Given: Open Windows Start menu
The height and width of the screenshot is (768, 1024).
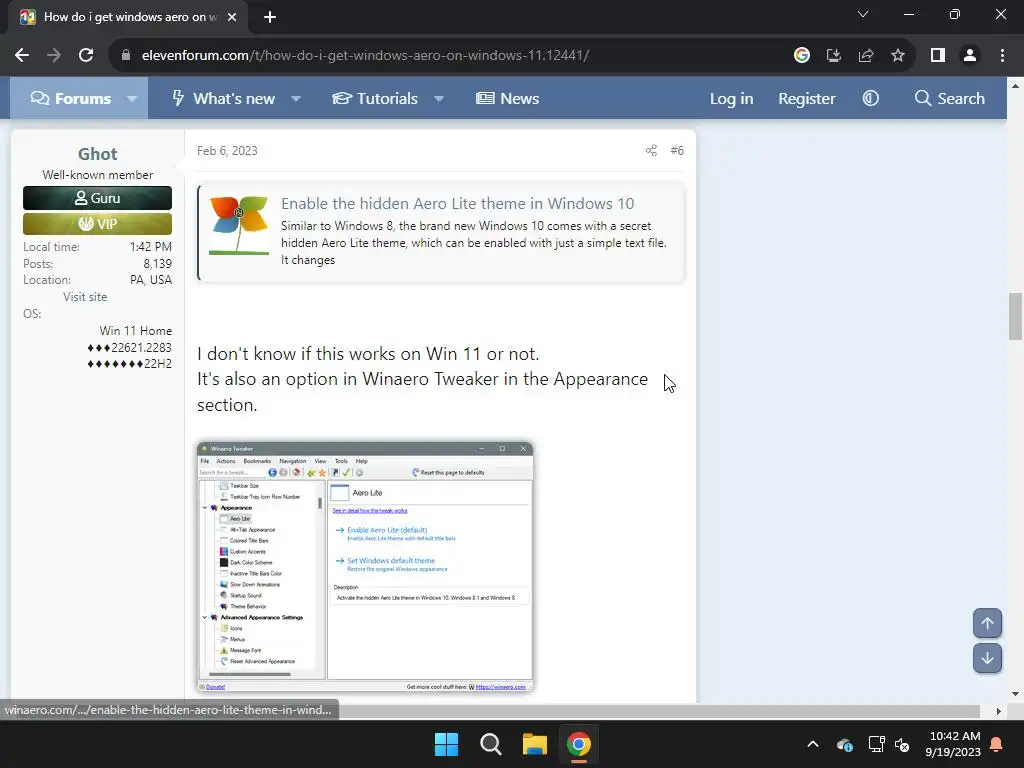Looking at the screenshot, I should (x=447, y=744).
